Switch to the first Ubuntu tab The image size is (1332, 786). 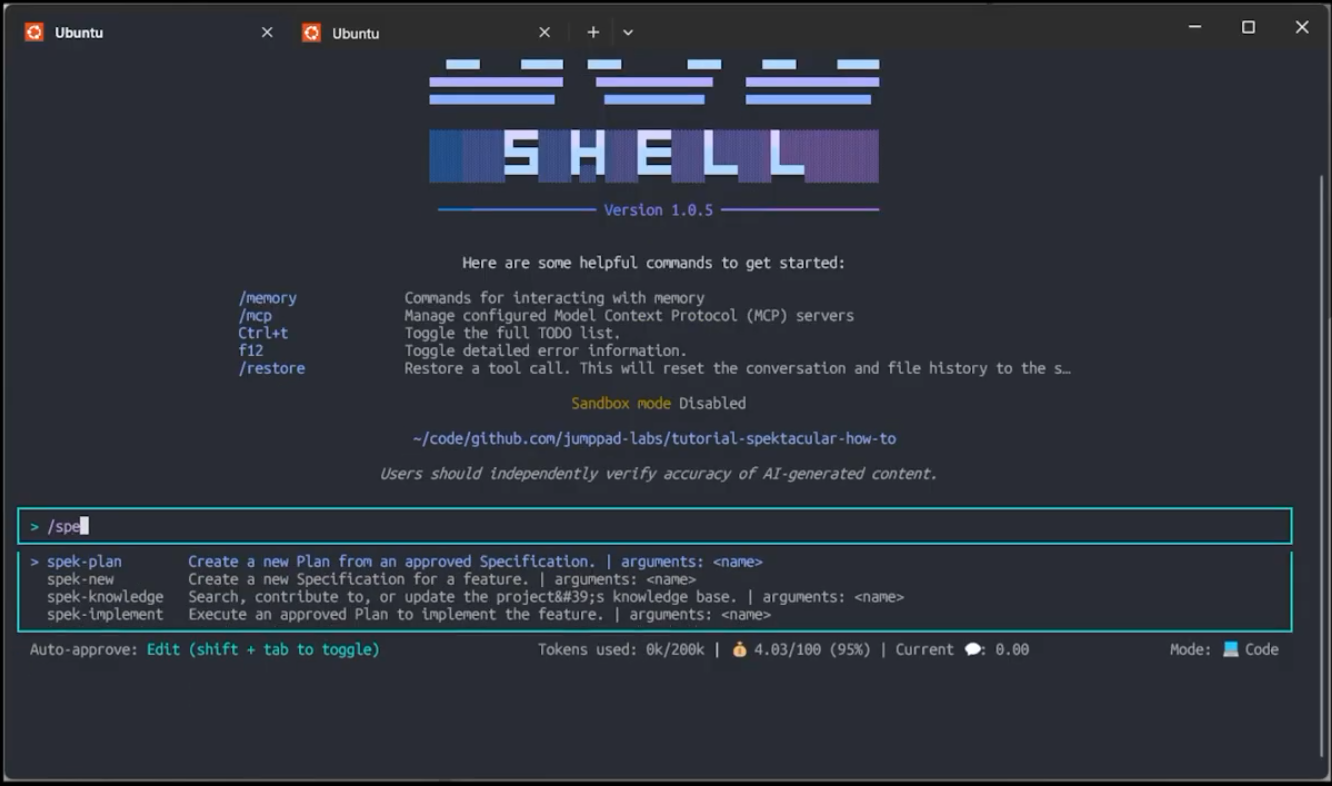click(x=149, y=32)
